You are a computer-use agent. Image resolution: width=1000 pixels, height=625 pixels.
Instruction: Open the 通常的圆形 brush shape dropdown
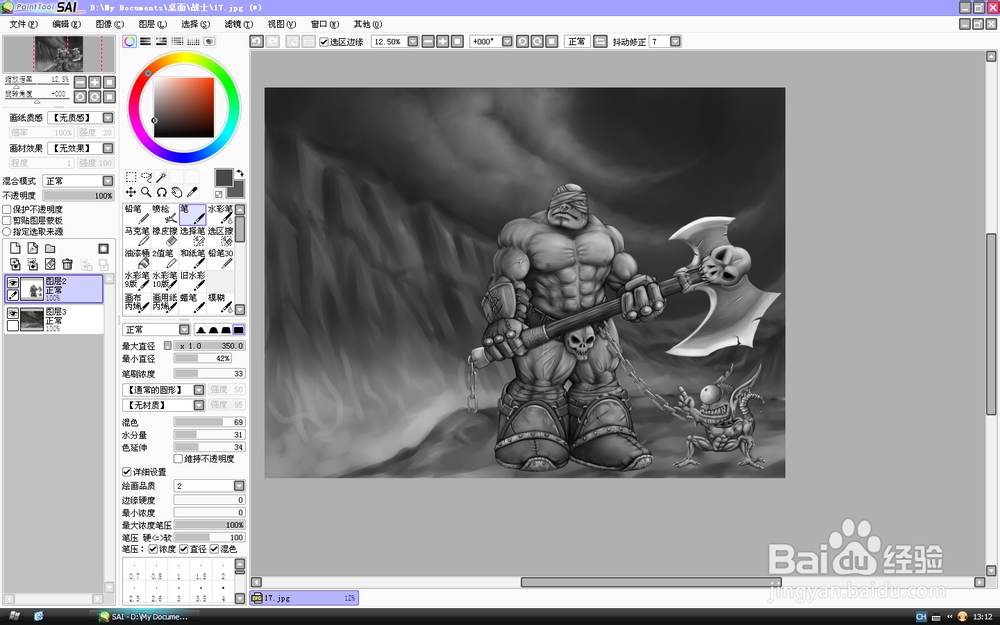coord(199,390)
